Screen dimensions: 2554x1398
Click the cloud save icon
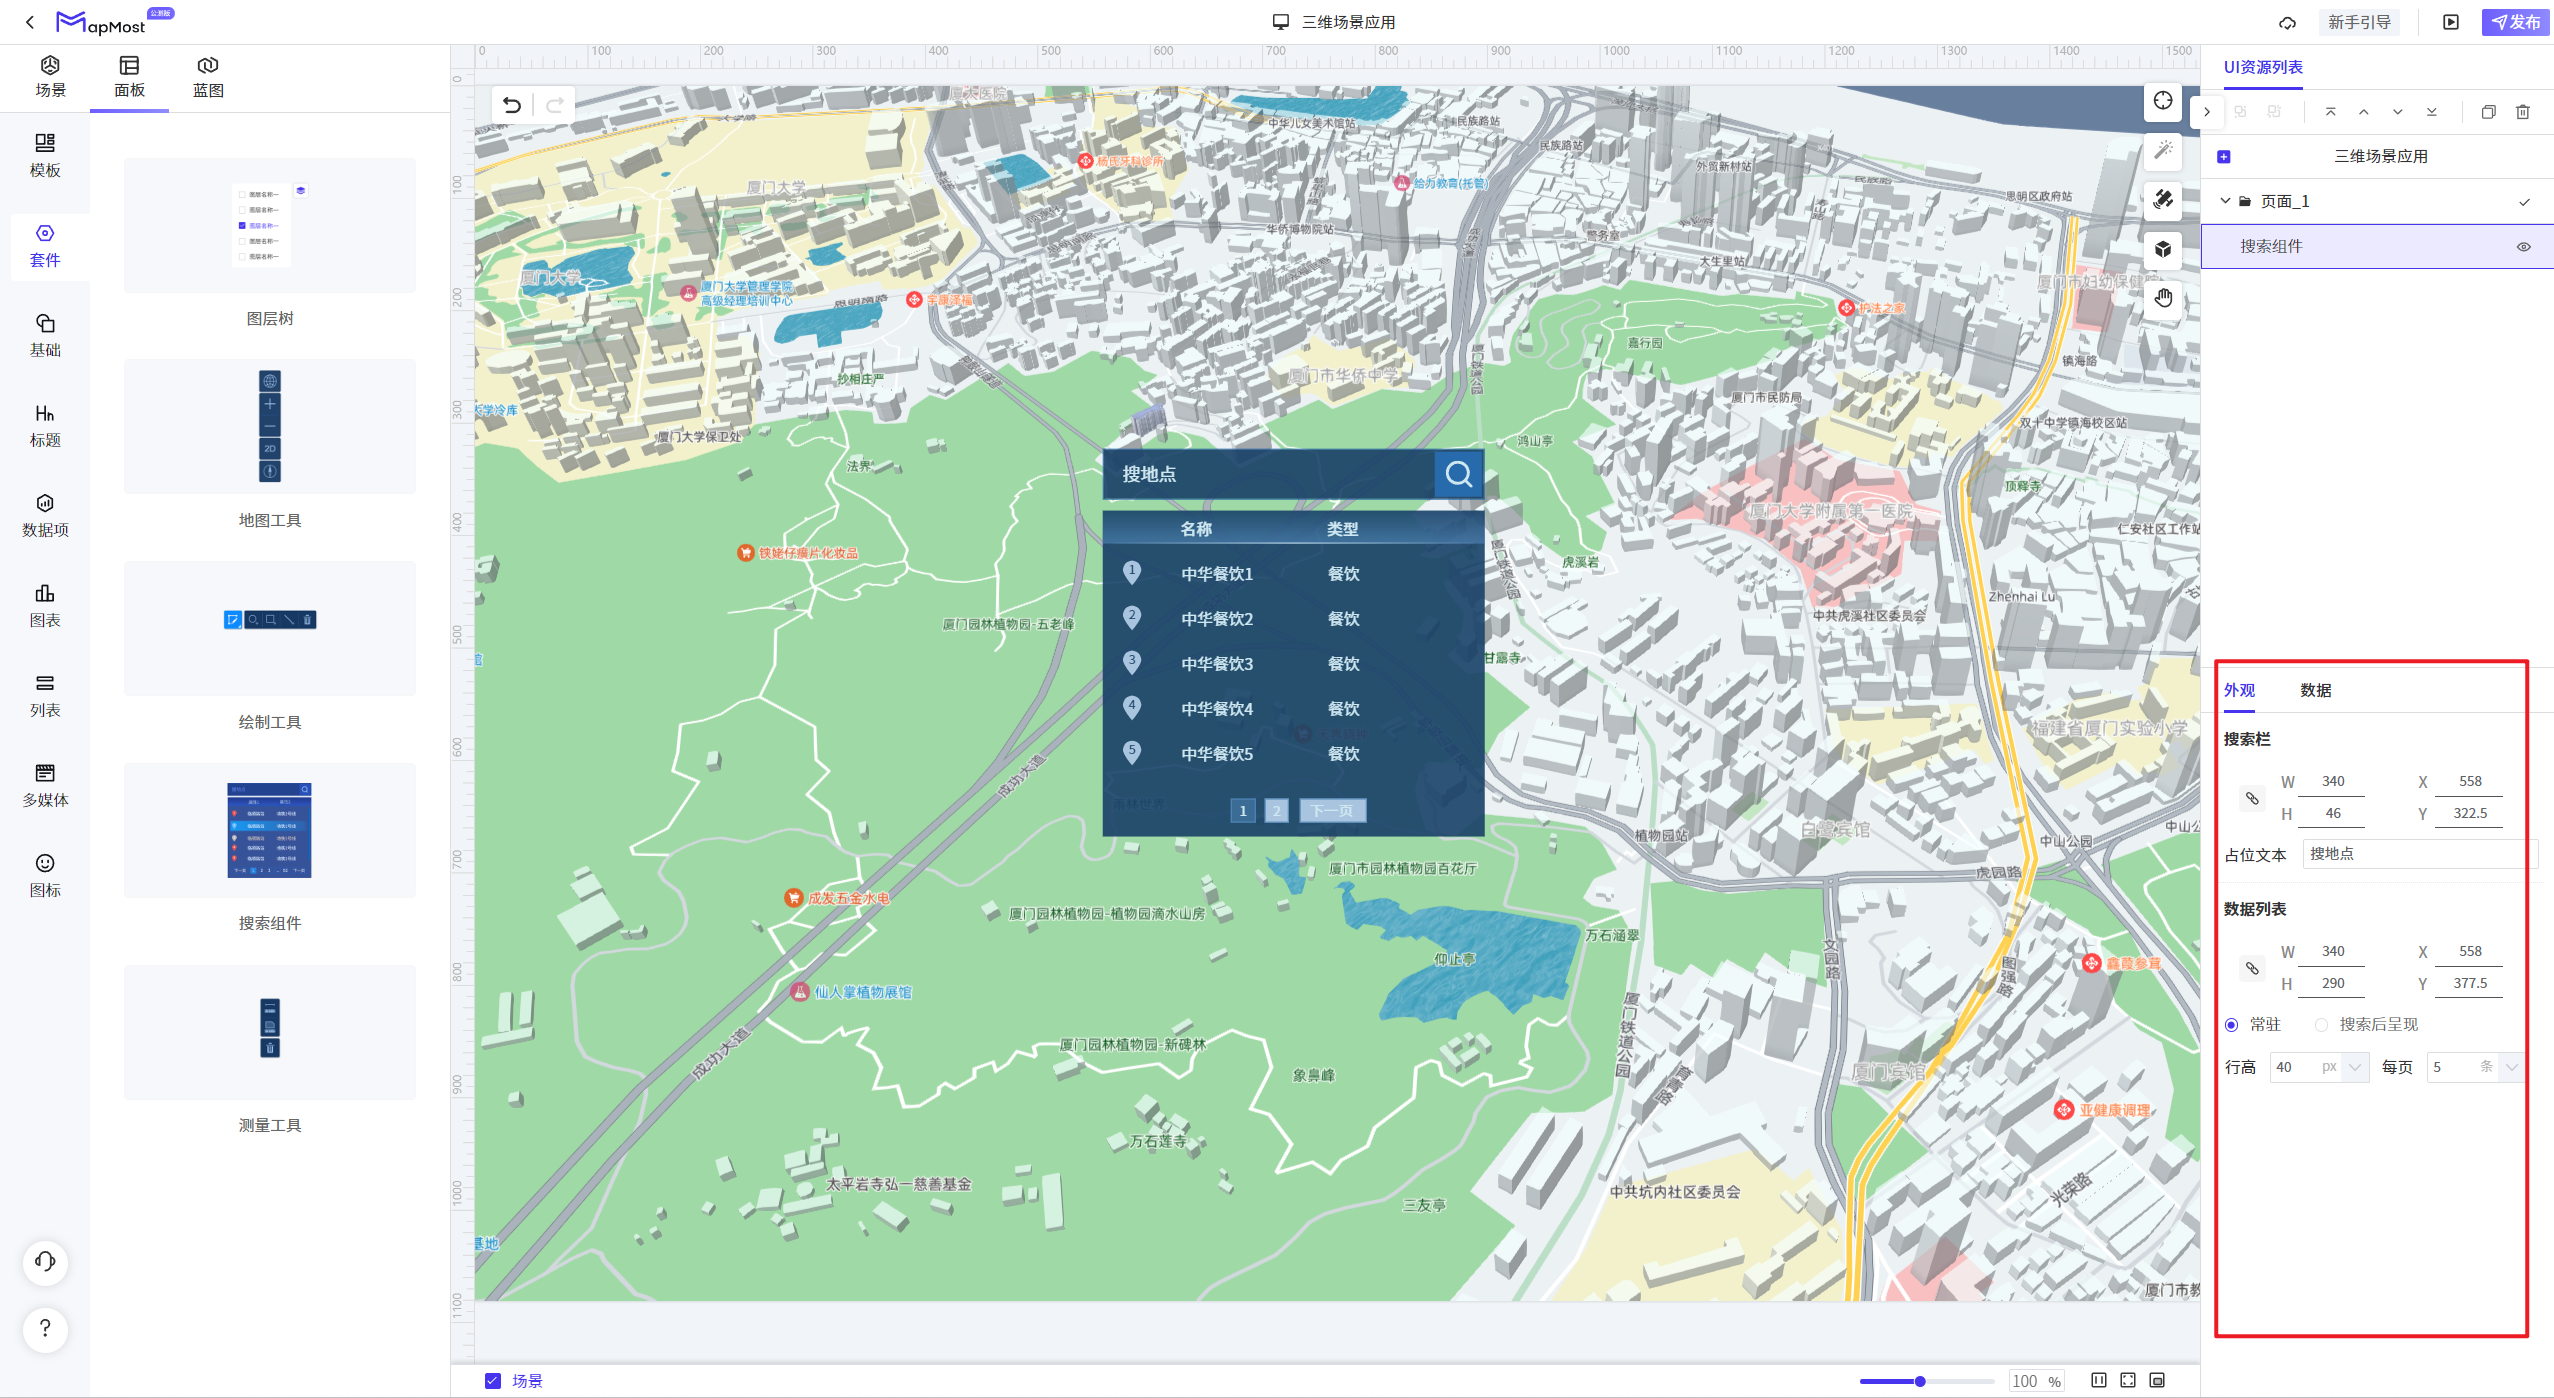pos(2287,22)
